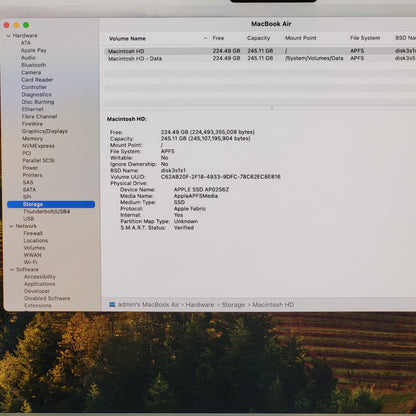Viewport: 416px width, 416px height.
Task: Open Graphics/Displays information
Action: pos(45,131)
